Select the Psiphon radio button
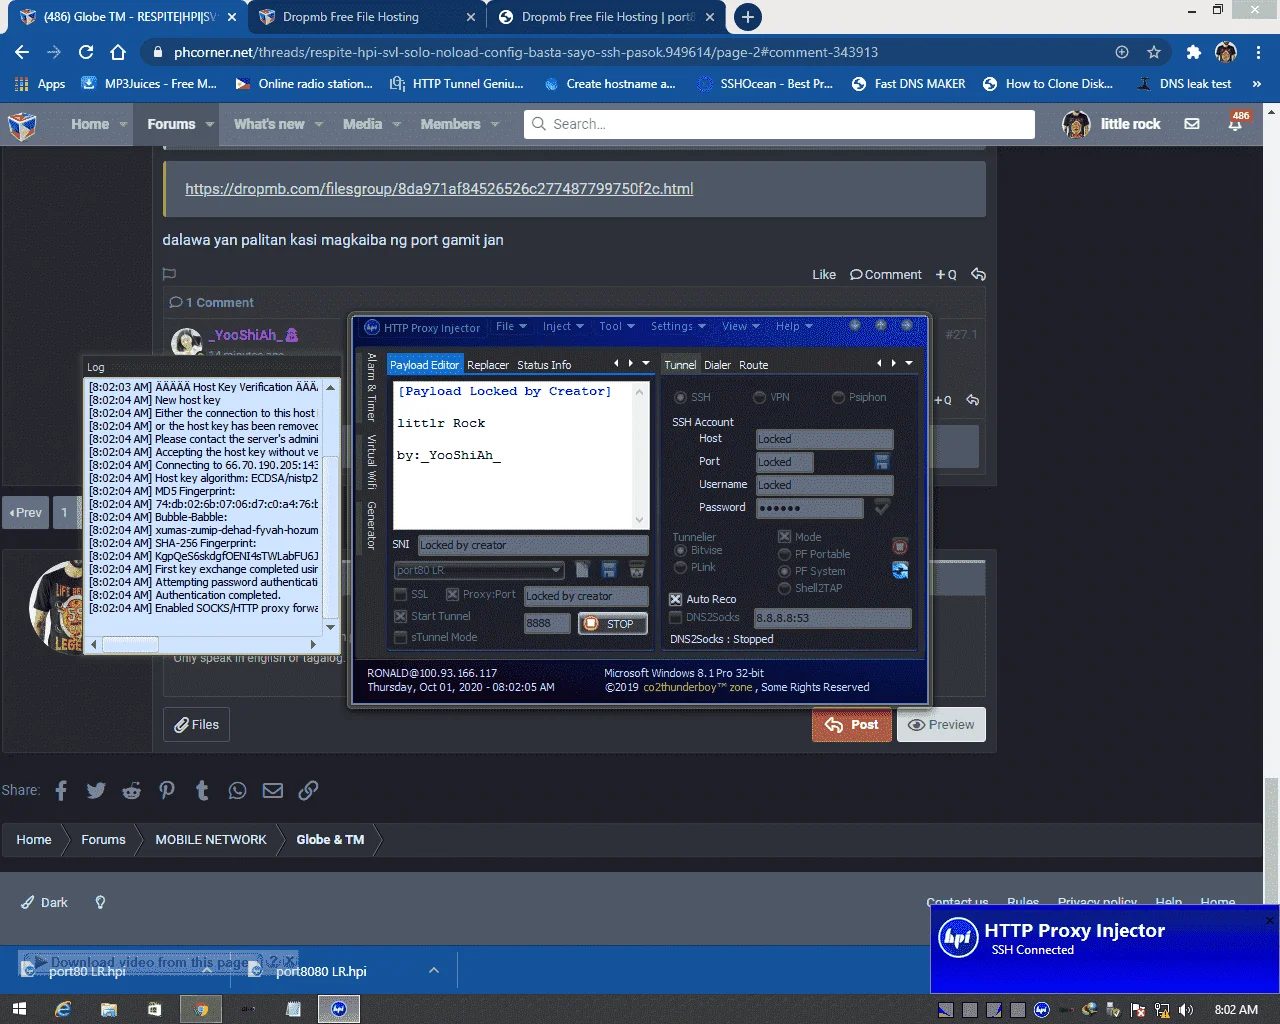The image size is (1280, 1024). click(838, 397)
